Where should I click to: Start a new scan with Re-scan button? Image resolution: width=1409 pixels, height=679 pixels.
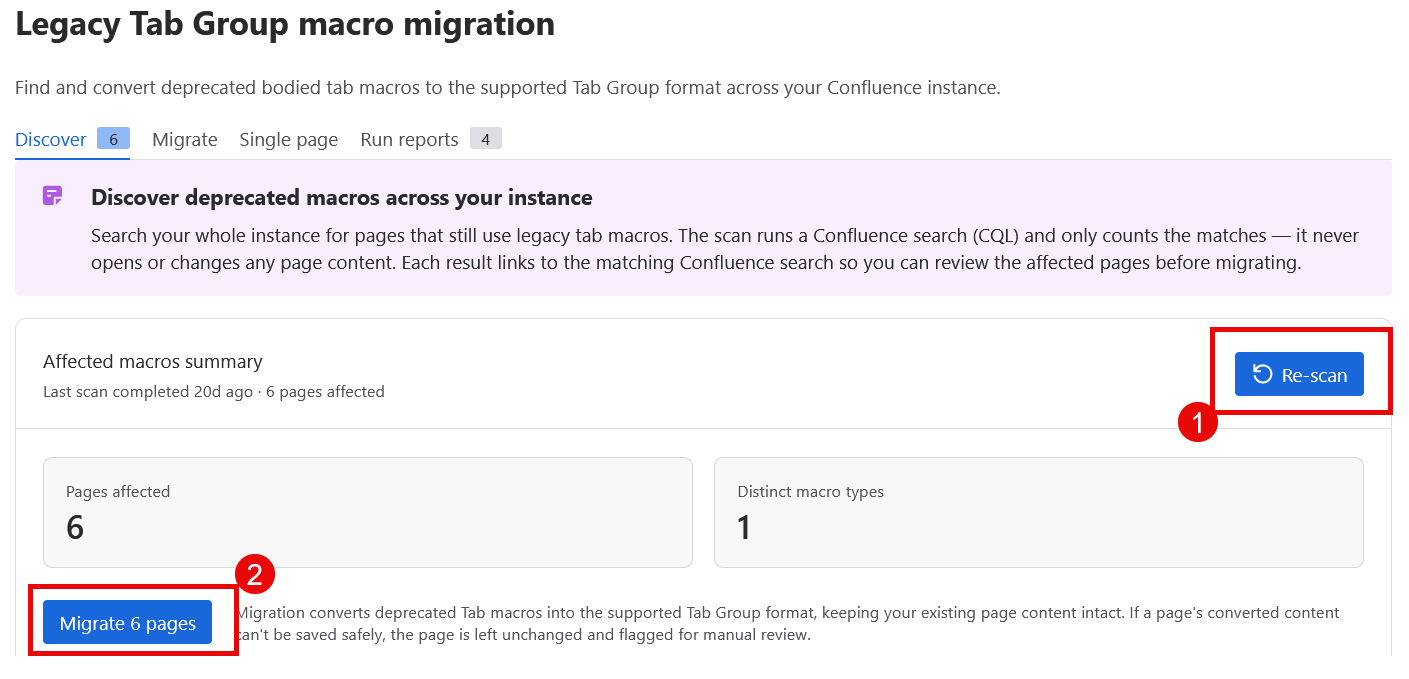pyautogui.click(x=1299, y=374)
